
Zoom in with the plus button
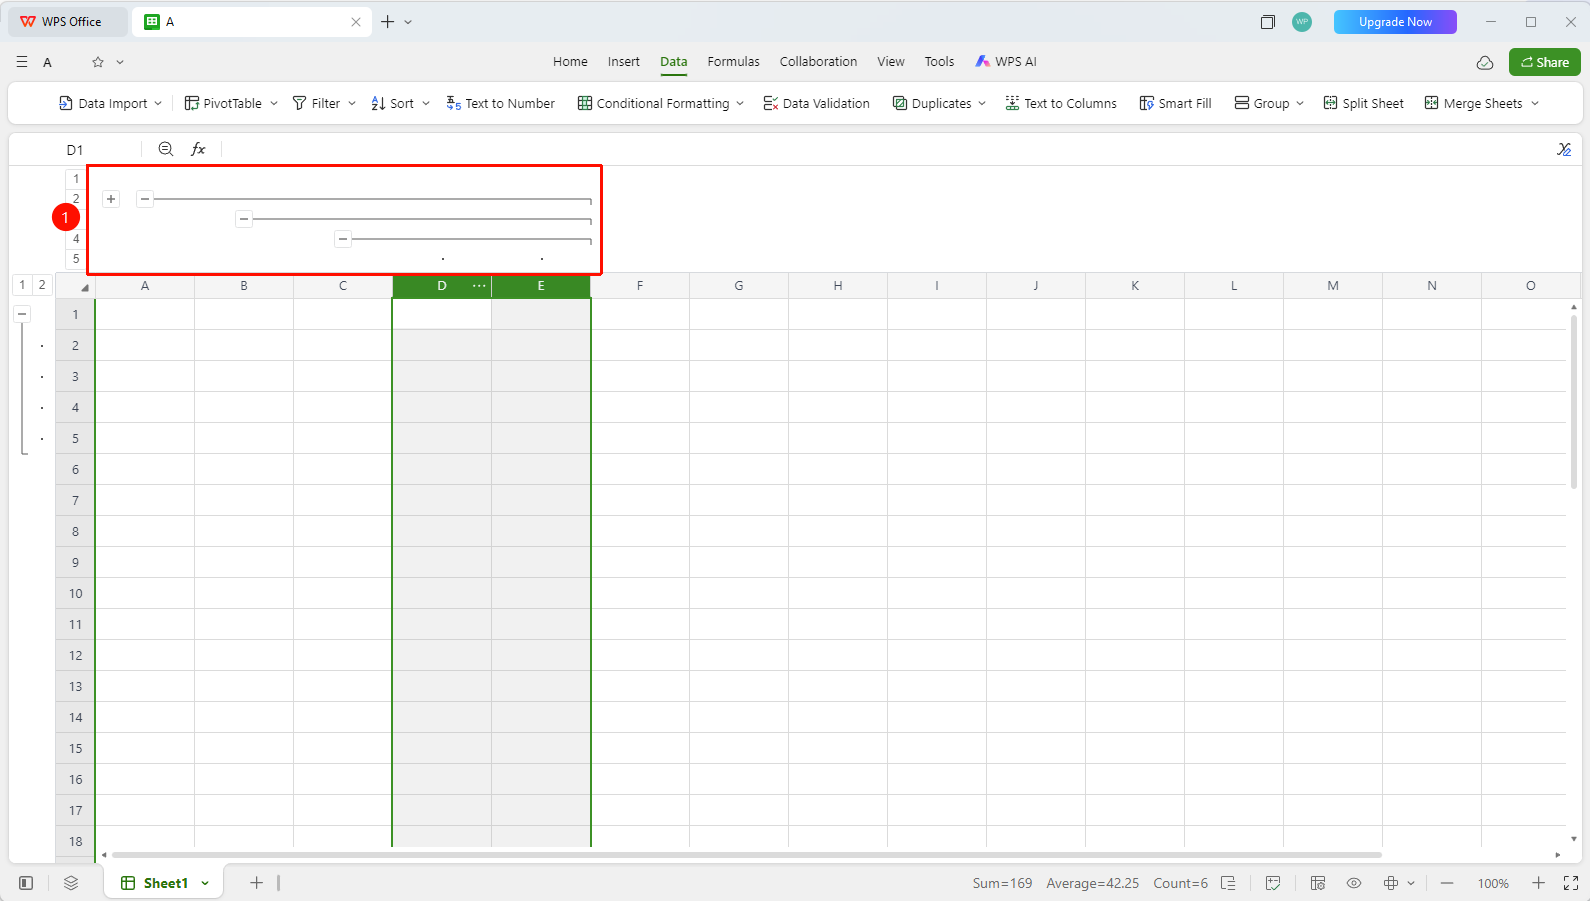point(1538,883)
